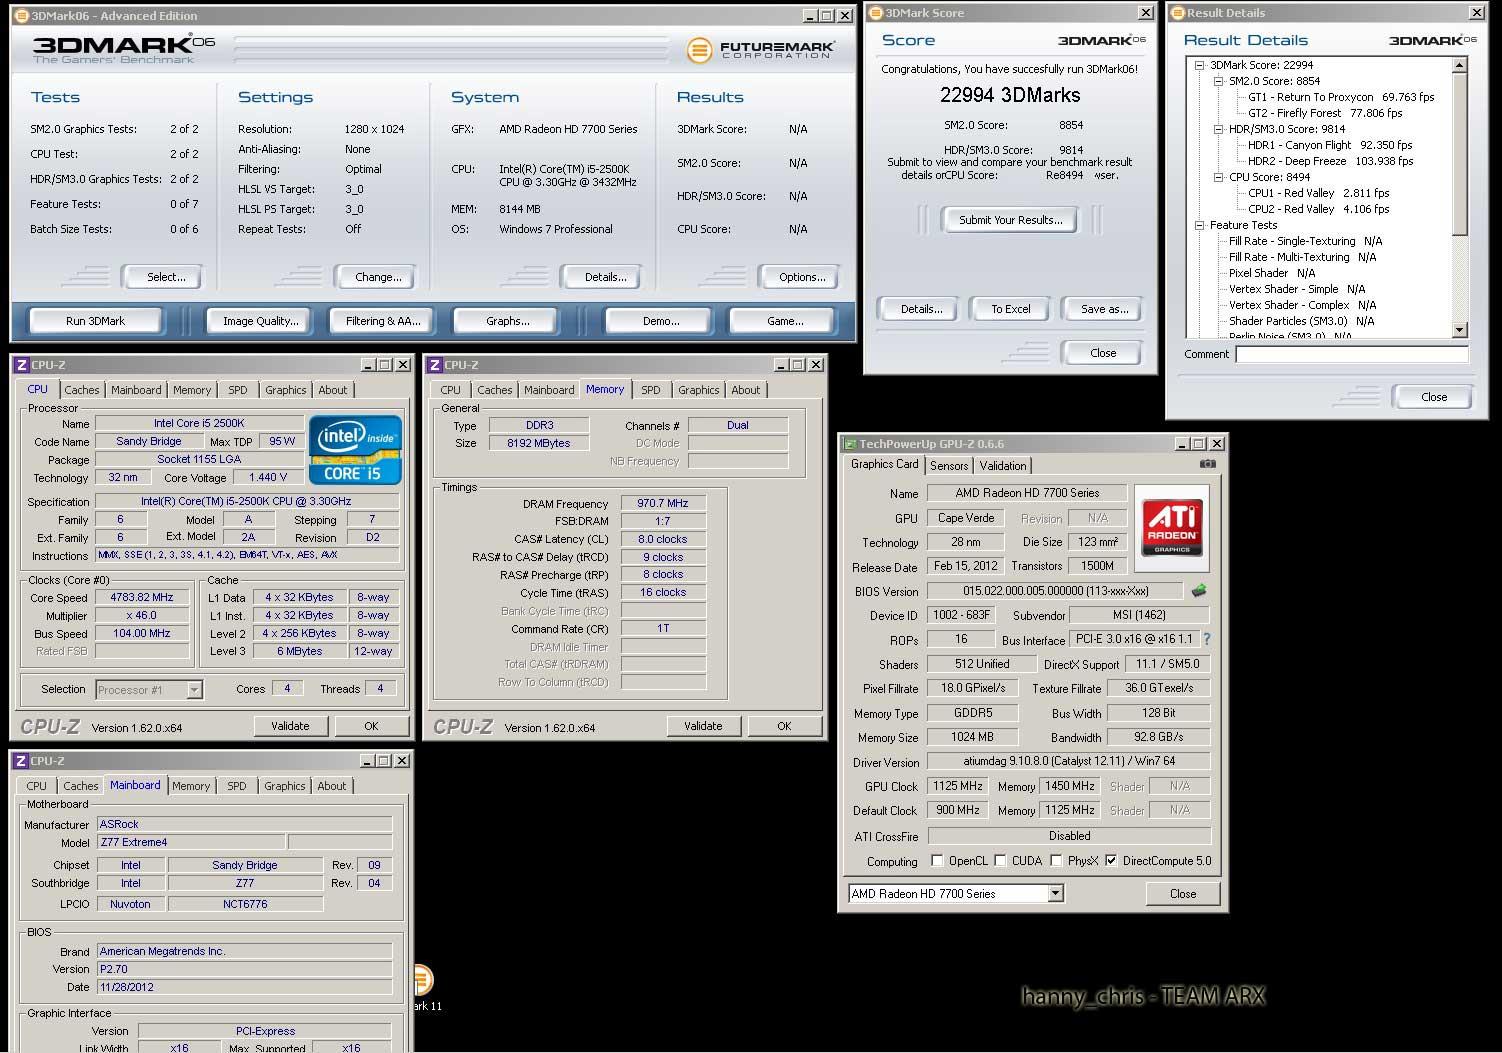Click the Result Details scroll up arrow
Viewport: 1502px width, 1053px height.
coord(1459,65)
